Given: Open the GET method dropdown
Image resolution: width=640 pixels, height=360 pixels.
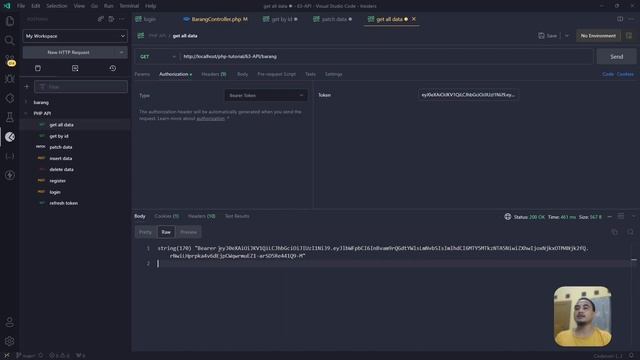Looking at the screenshot, I should (157, 57).
